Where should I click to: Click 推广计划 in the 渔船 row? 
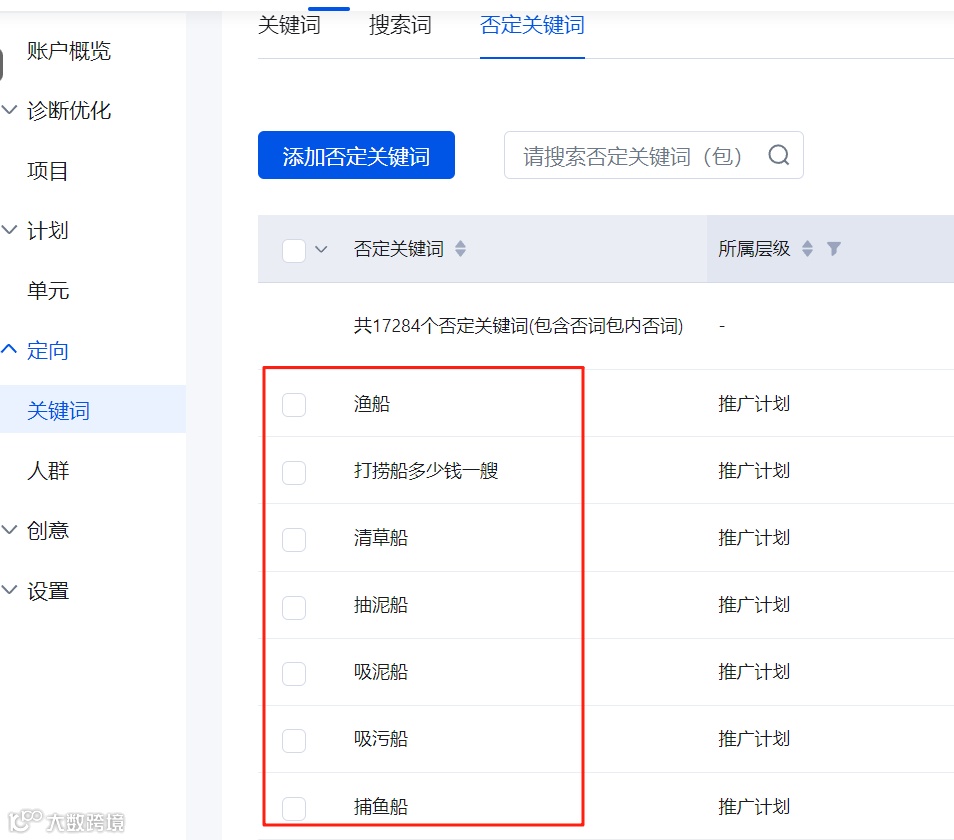coord(754,404)
